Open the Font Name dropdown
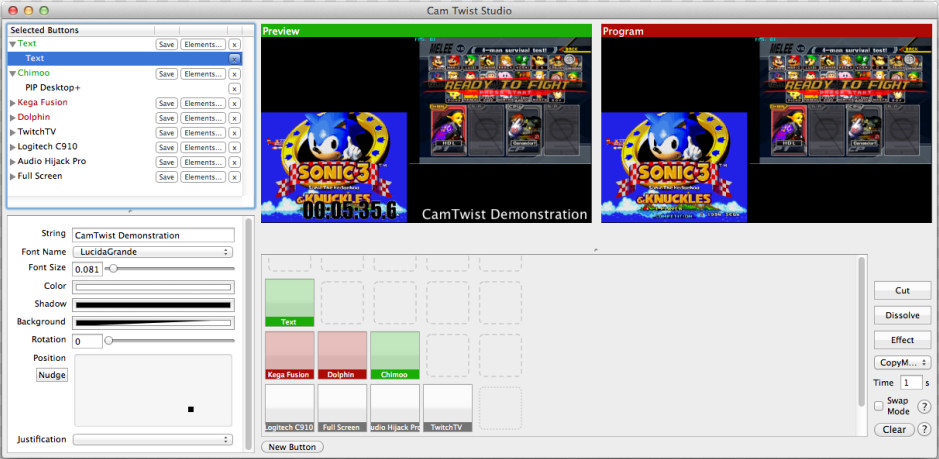939x459 pixels. point(153,252)
